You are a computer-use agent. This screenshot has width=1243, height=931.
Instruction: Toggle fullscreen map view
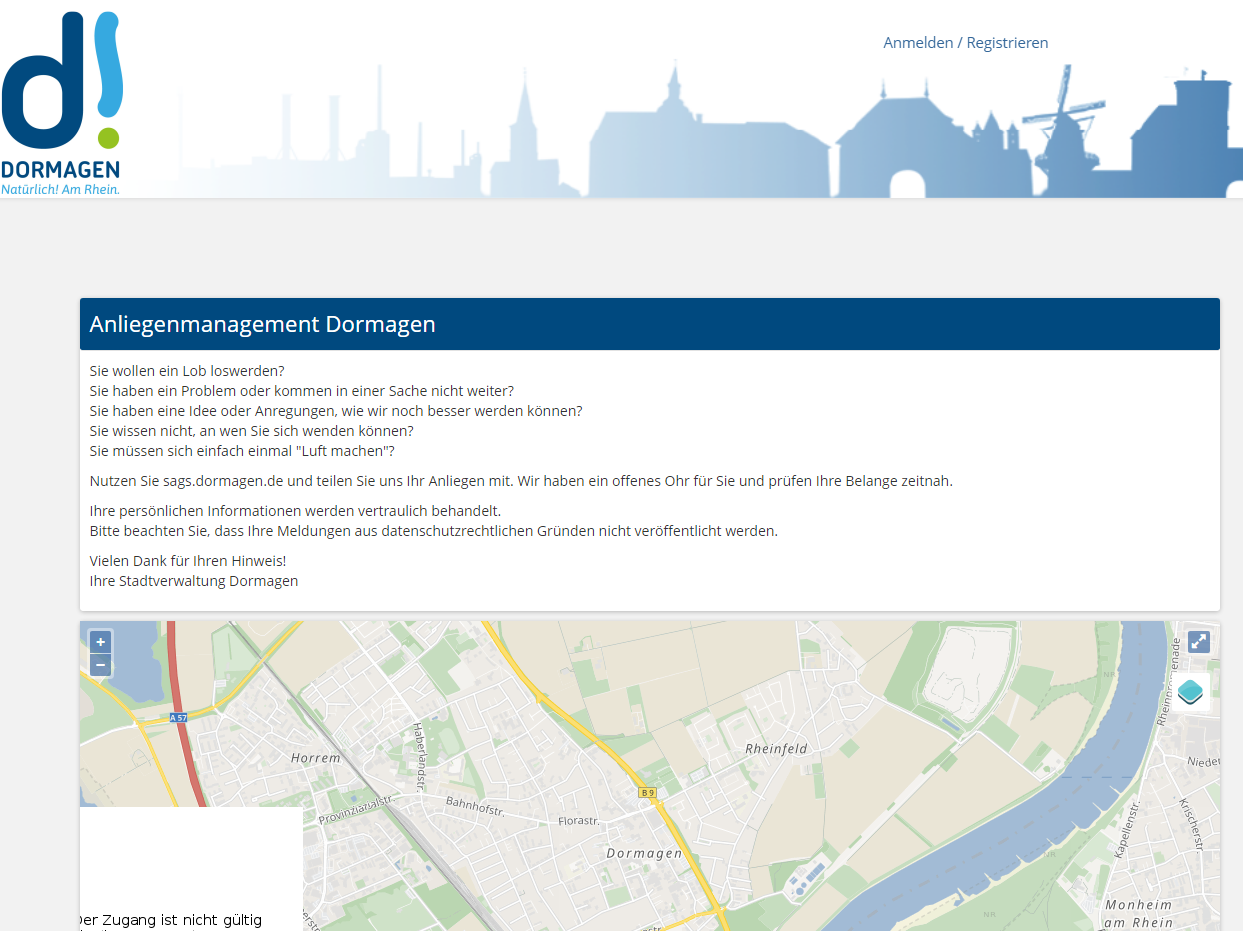1198,642
